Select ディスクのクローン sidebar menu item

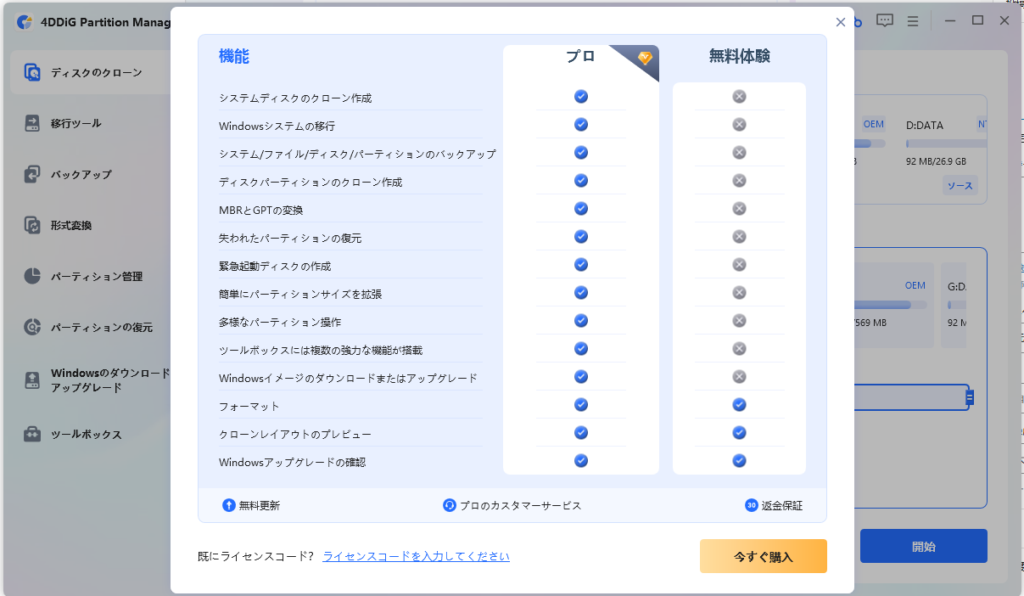point(91,72)
